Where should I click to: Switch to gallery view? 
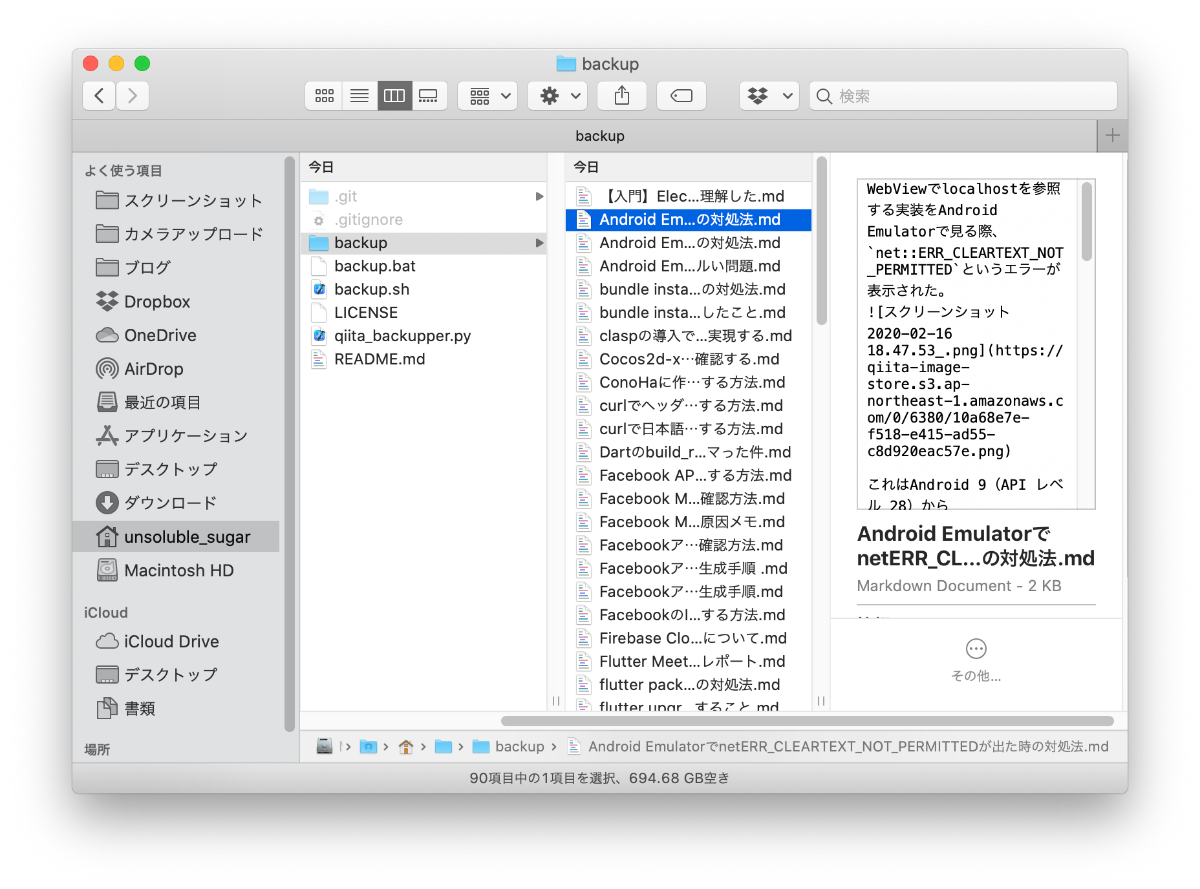pyautogui.click(x=429, y=96)
